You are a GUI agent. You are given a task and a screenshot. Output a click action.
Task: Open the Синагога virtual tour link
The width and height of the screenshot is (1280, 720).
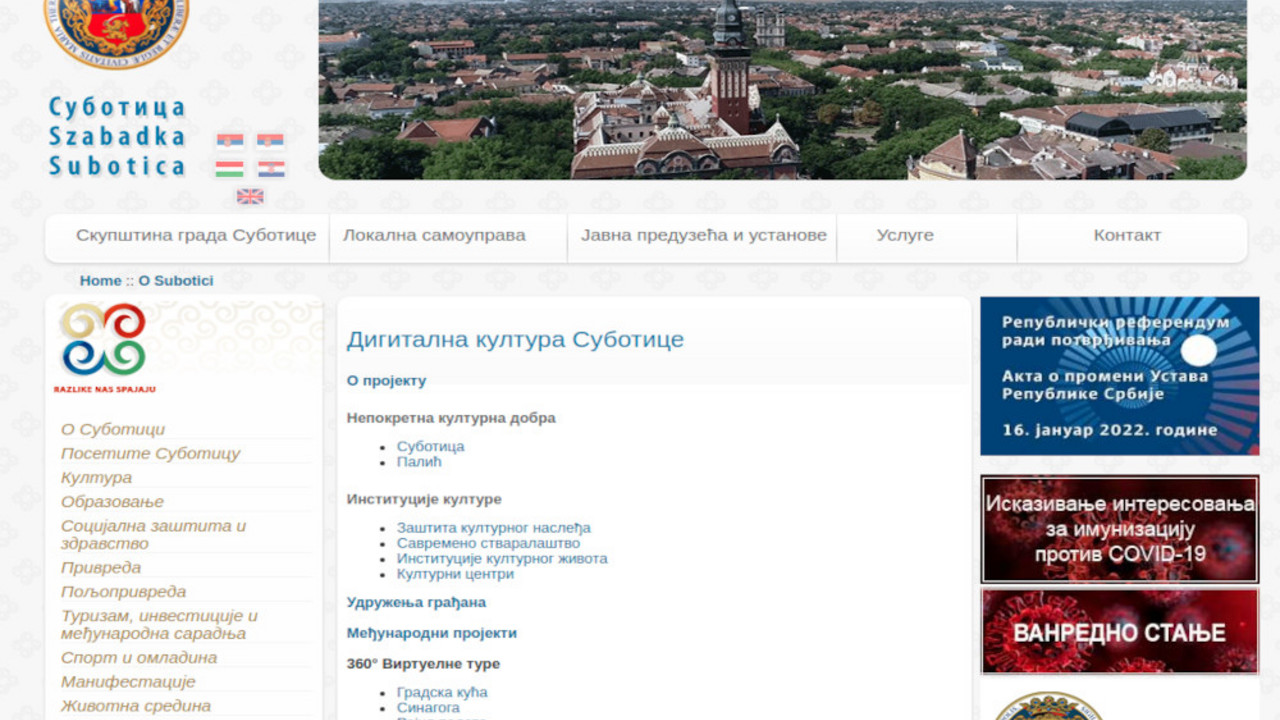428,708
